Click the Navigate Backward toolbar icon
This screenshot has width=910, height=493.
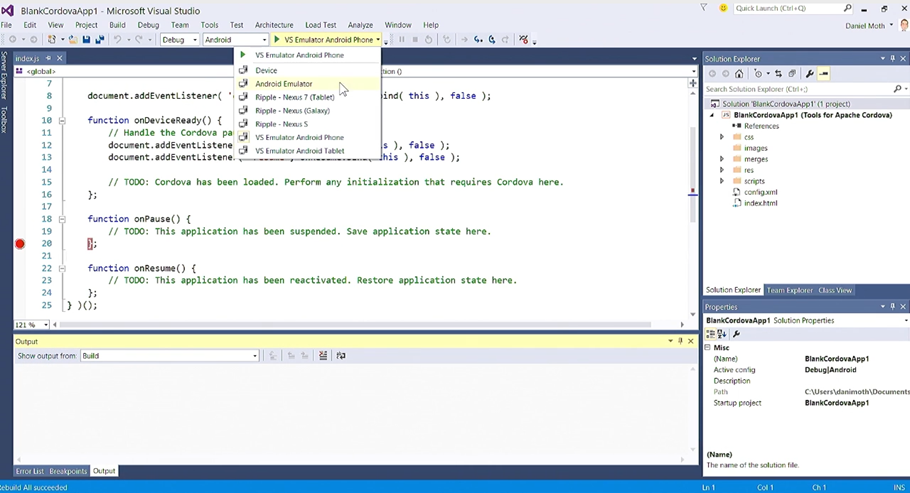[13, 39]
